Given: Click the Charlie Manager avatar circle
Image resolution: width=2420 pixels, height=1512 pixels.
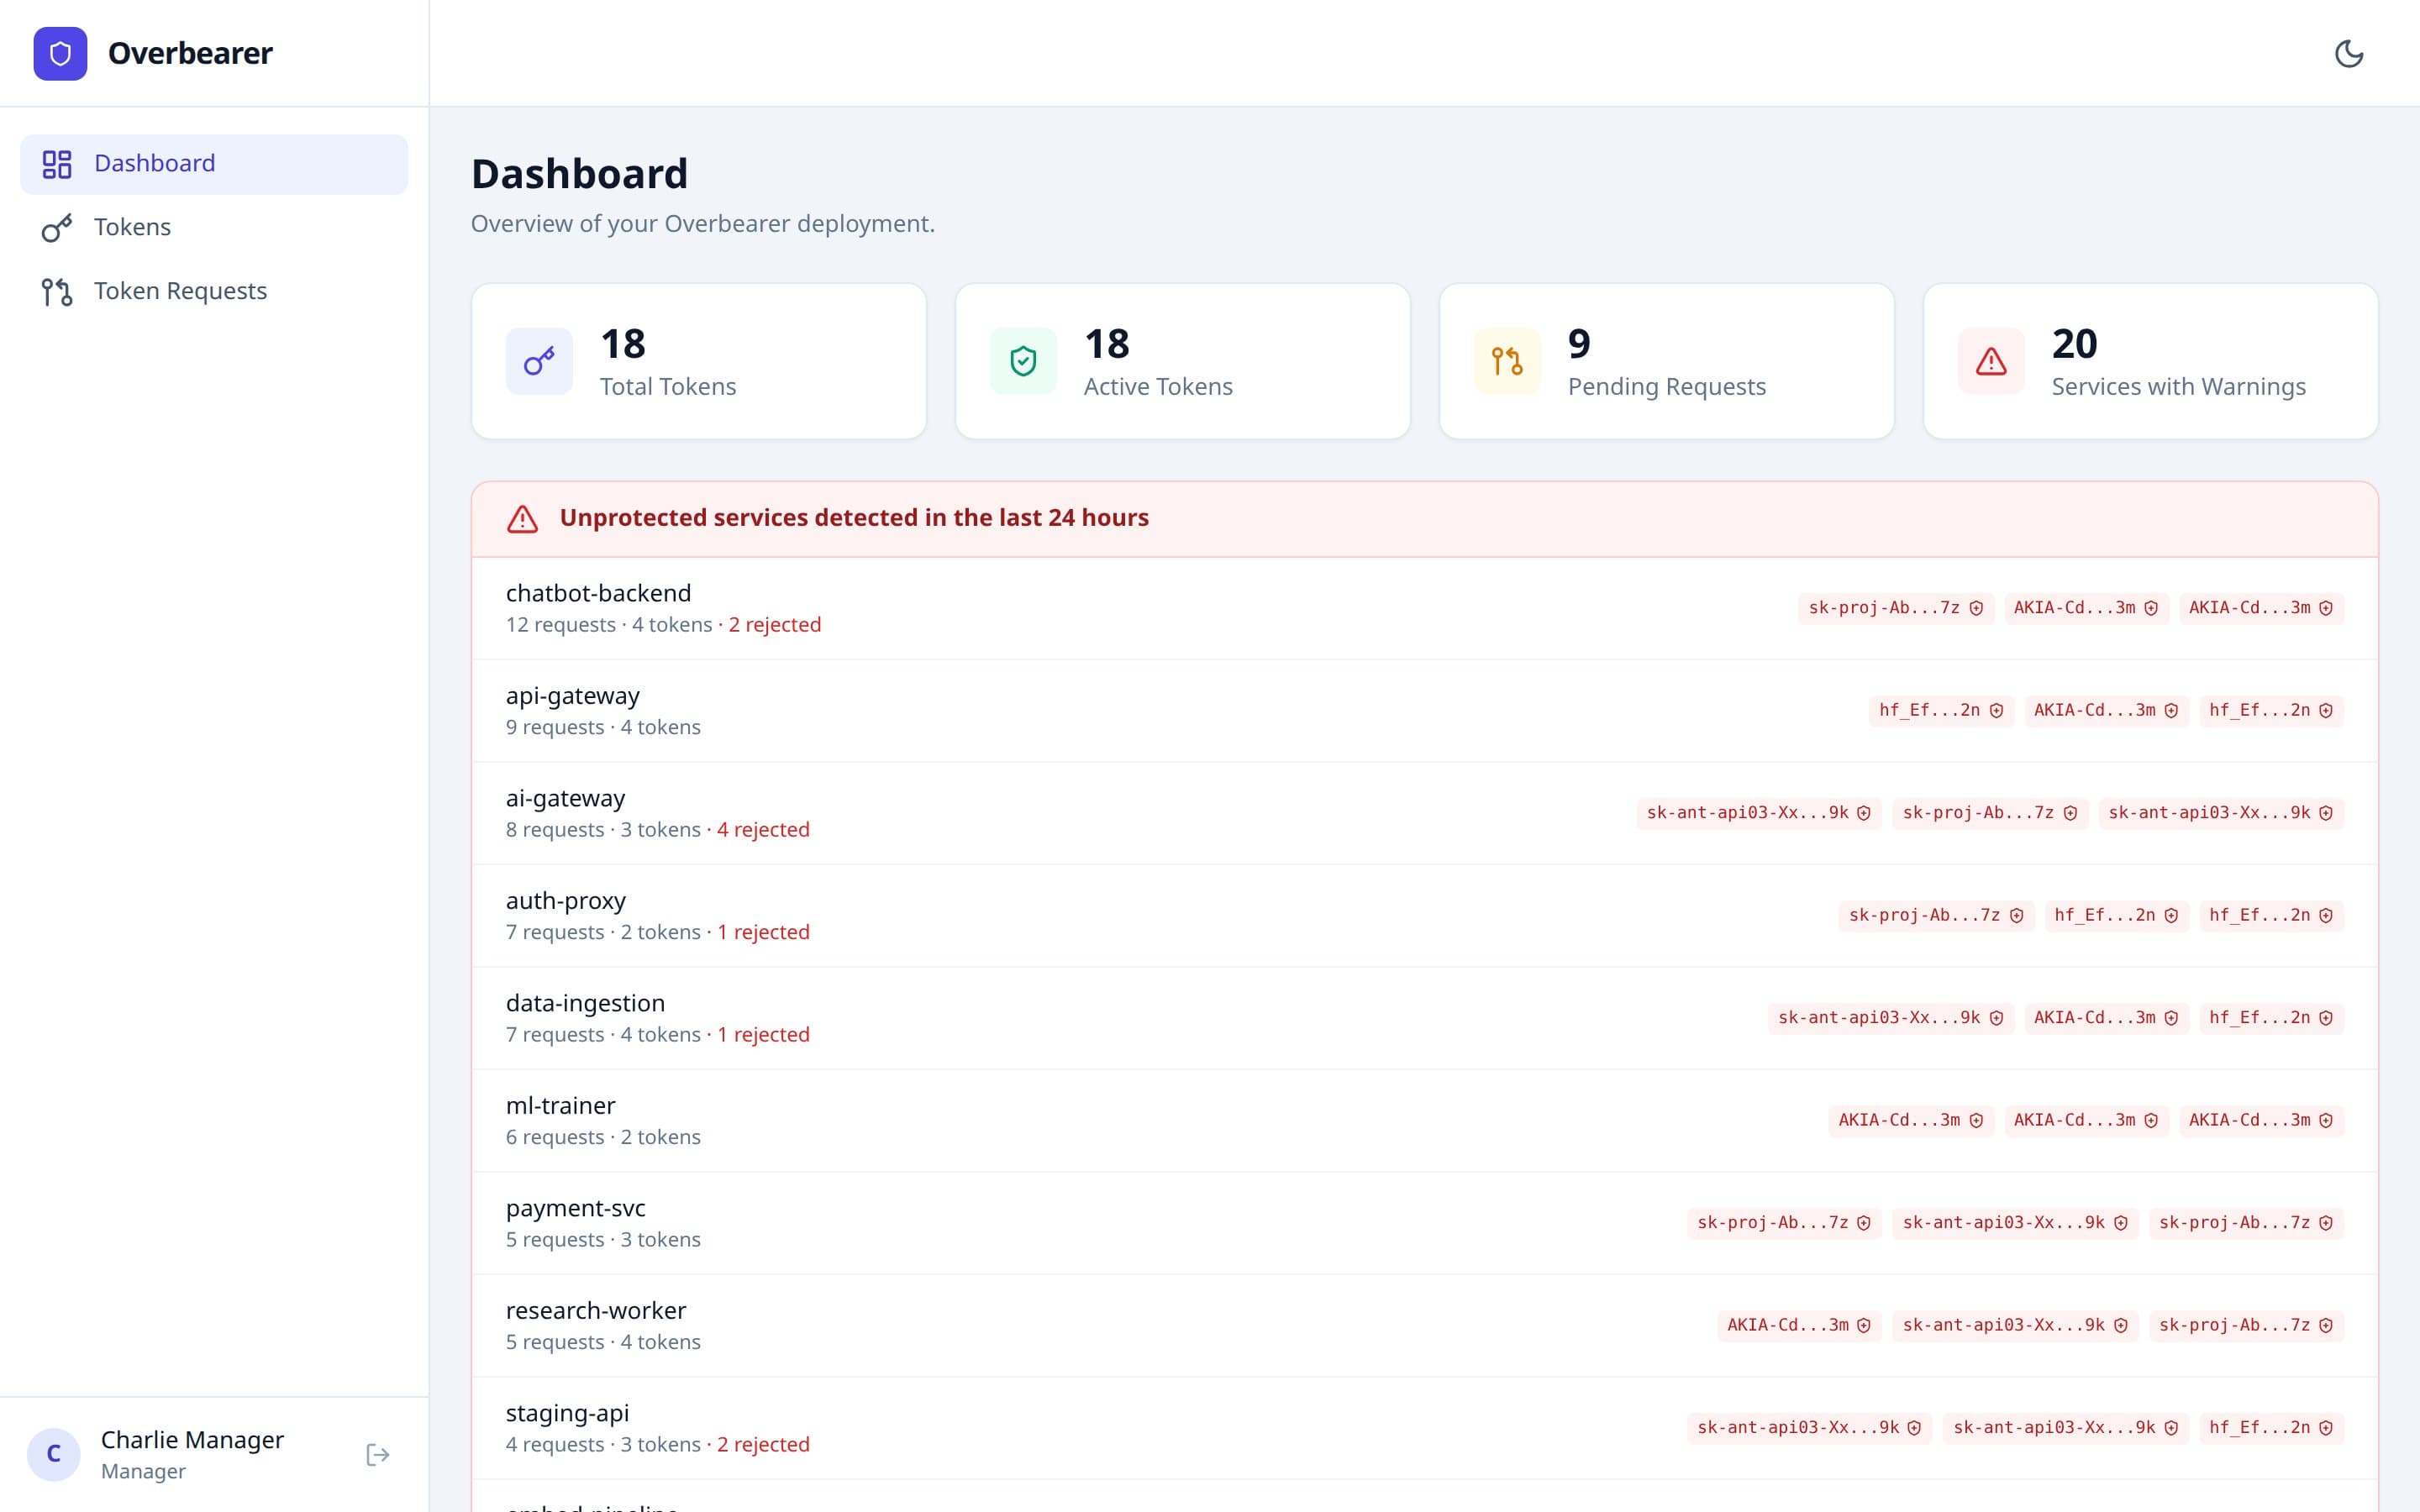Looking at the screenshot, I should pos(55,1454).
